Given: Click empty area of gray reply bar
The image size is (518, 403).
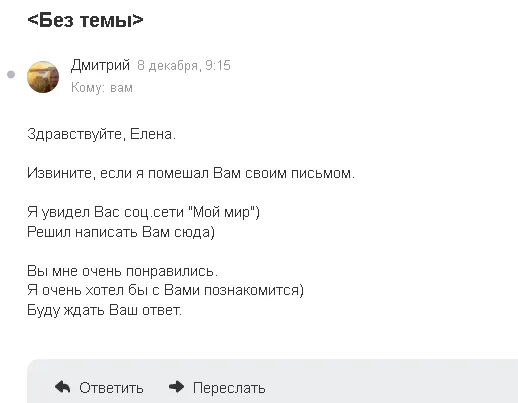Looking at the screenshot, I should (x=393, y=383).
